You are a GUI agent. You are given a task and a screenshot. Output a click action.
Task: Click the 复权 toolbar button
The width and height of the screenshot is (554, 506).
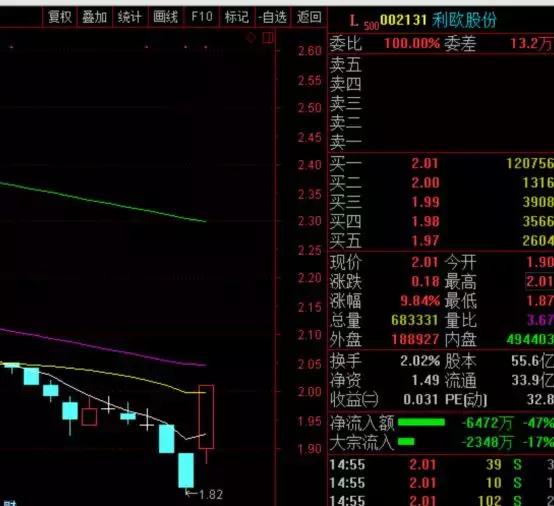click(x=60, y=17)
